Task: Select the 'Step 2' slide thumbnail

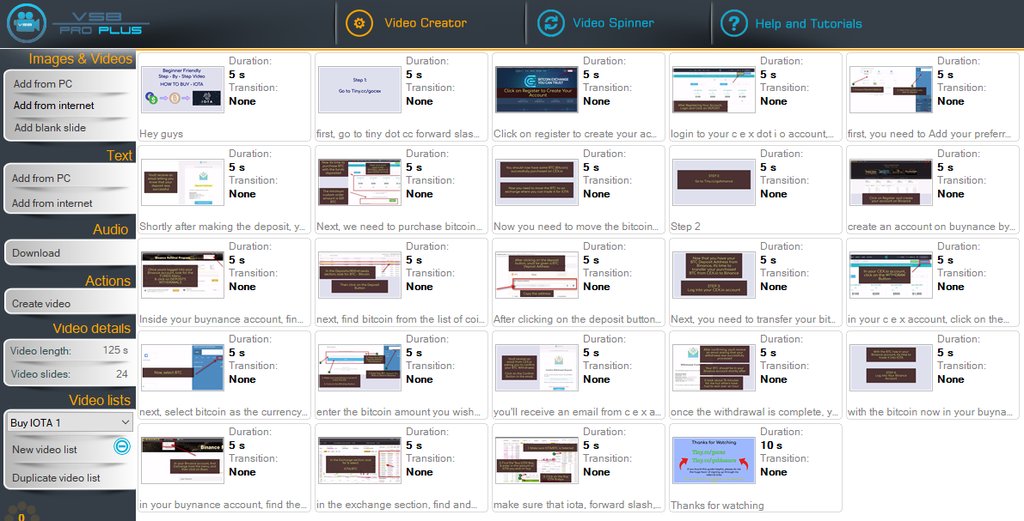Action: pyautogui.click(x=714, y=182)
